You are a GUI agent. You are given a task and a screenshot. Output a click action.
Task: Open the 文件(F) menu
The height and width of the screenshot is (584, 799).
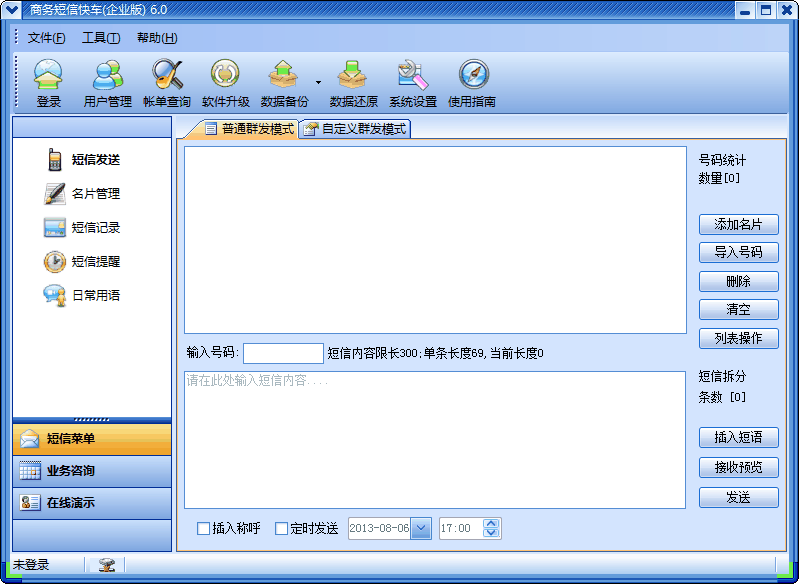46,38
